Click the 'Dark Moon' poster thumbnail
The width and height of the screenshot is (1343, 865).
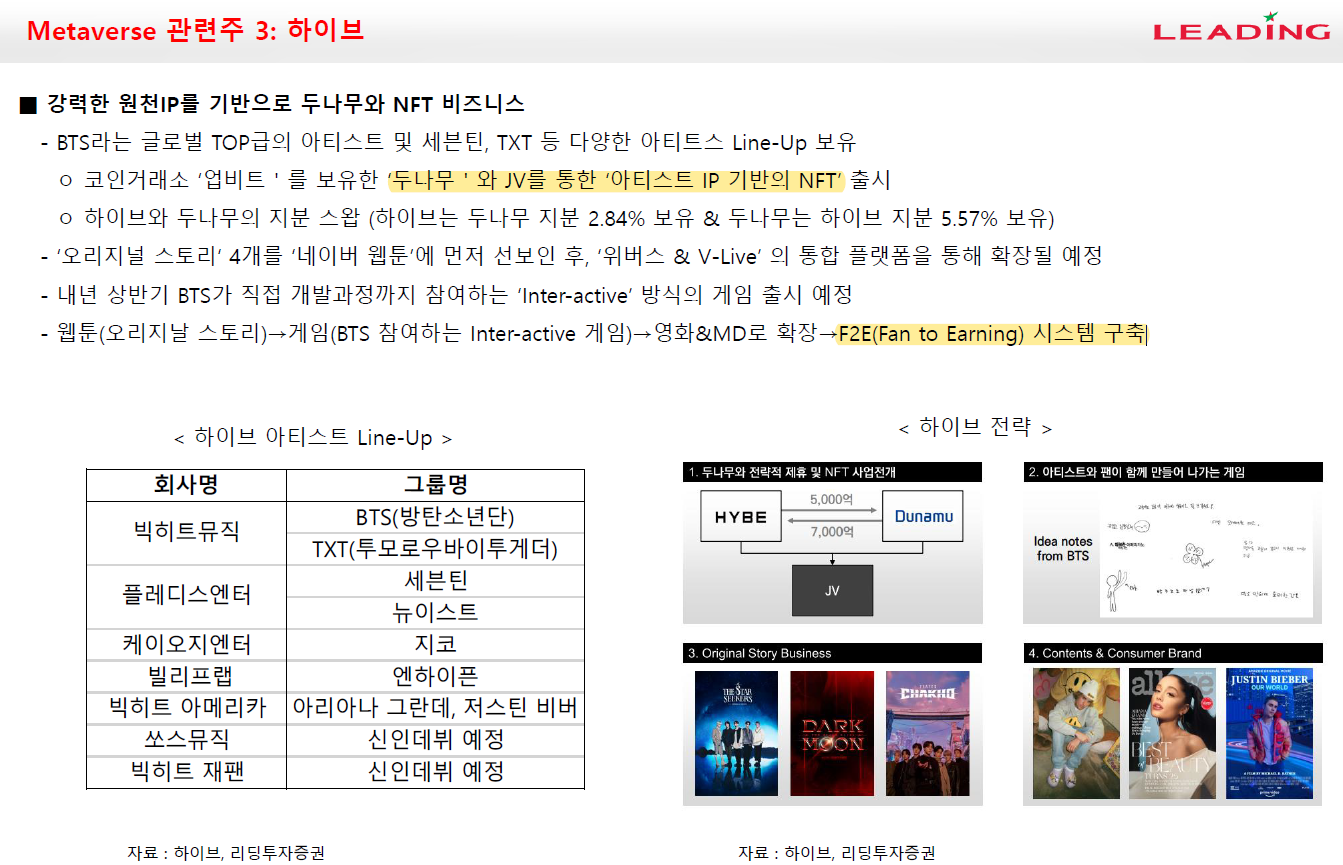(x=832, y=733)
